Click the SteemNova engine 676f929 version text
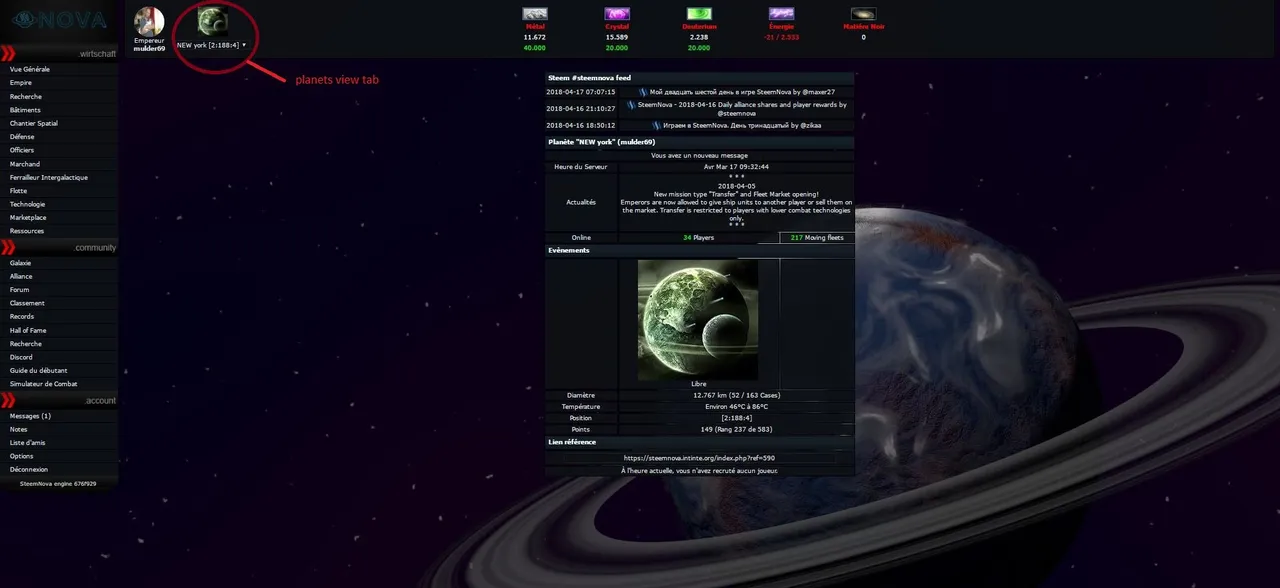 58,483
